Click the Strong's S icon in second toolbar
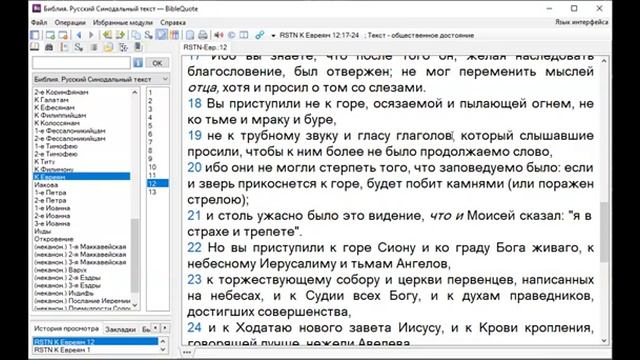Image resolution: width=640 pixels, height=360 pixels. tap(78, 47)
